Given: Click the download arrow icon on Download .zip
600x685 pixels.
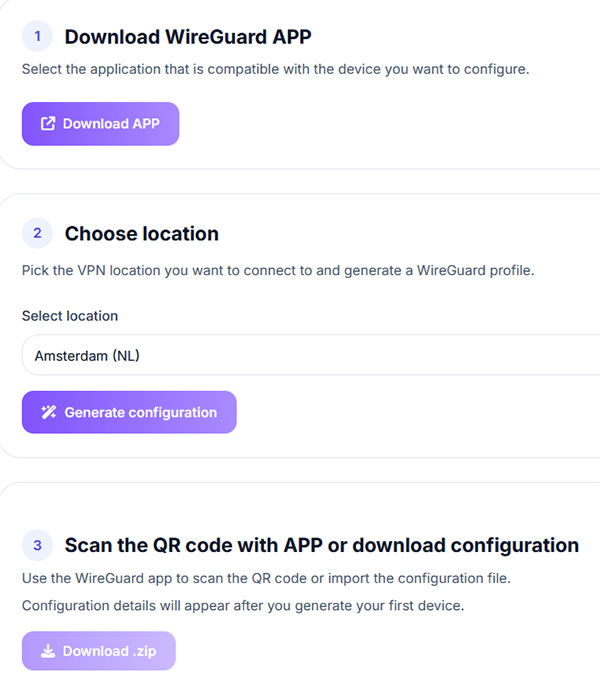Looking at the screenshot, I should (x=48, y=651).
